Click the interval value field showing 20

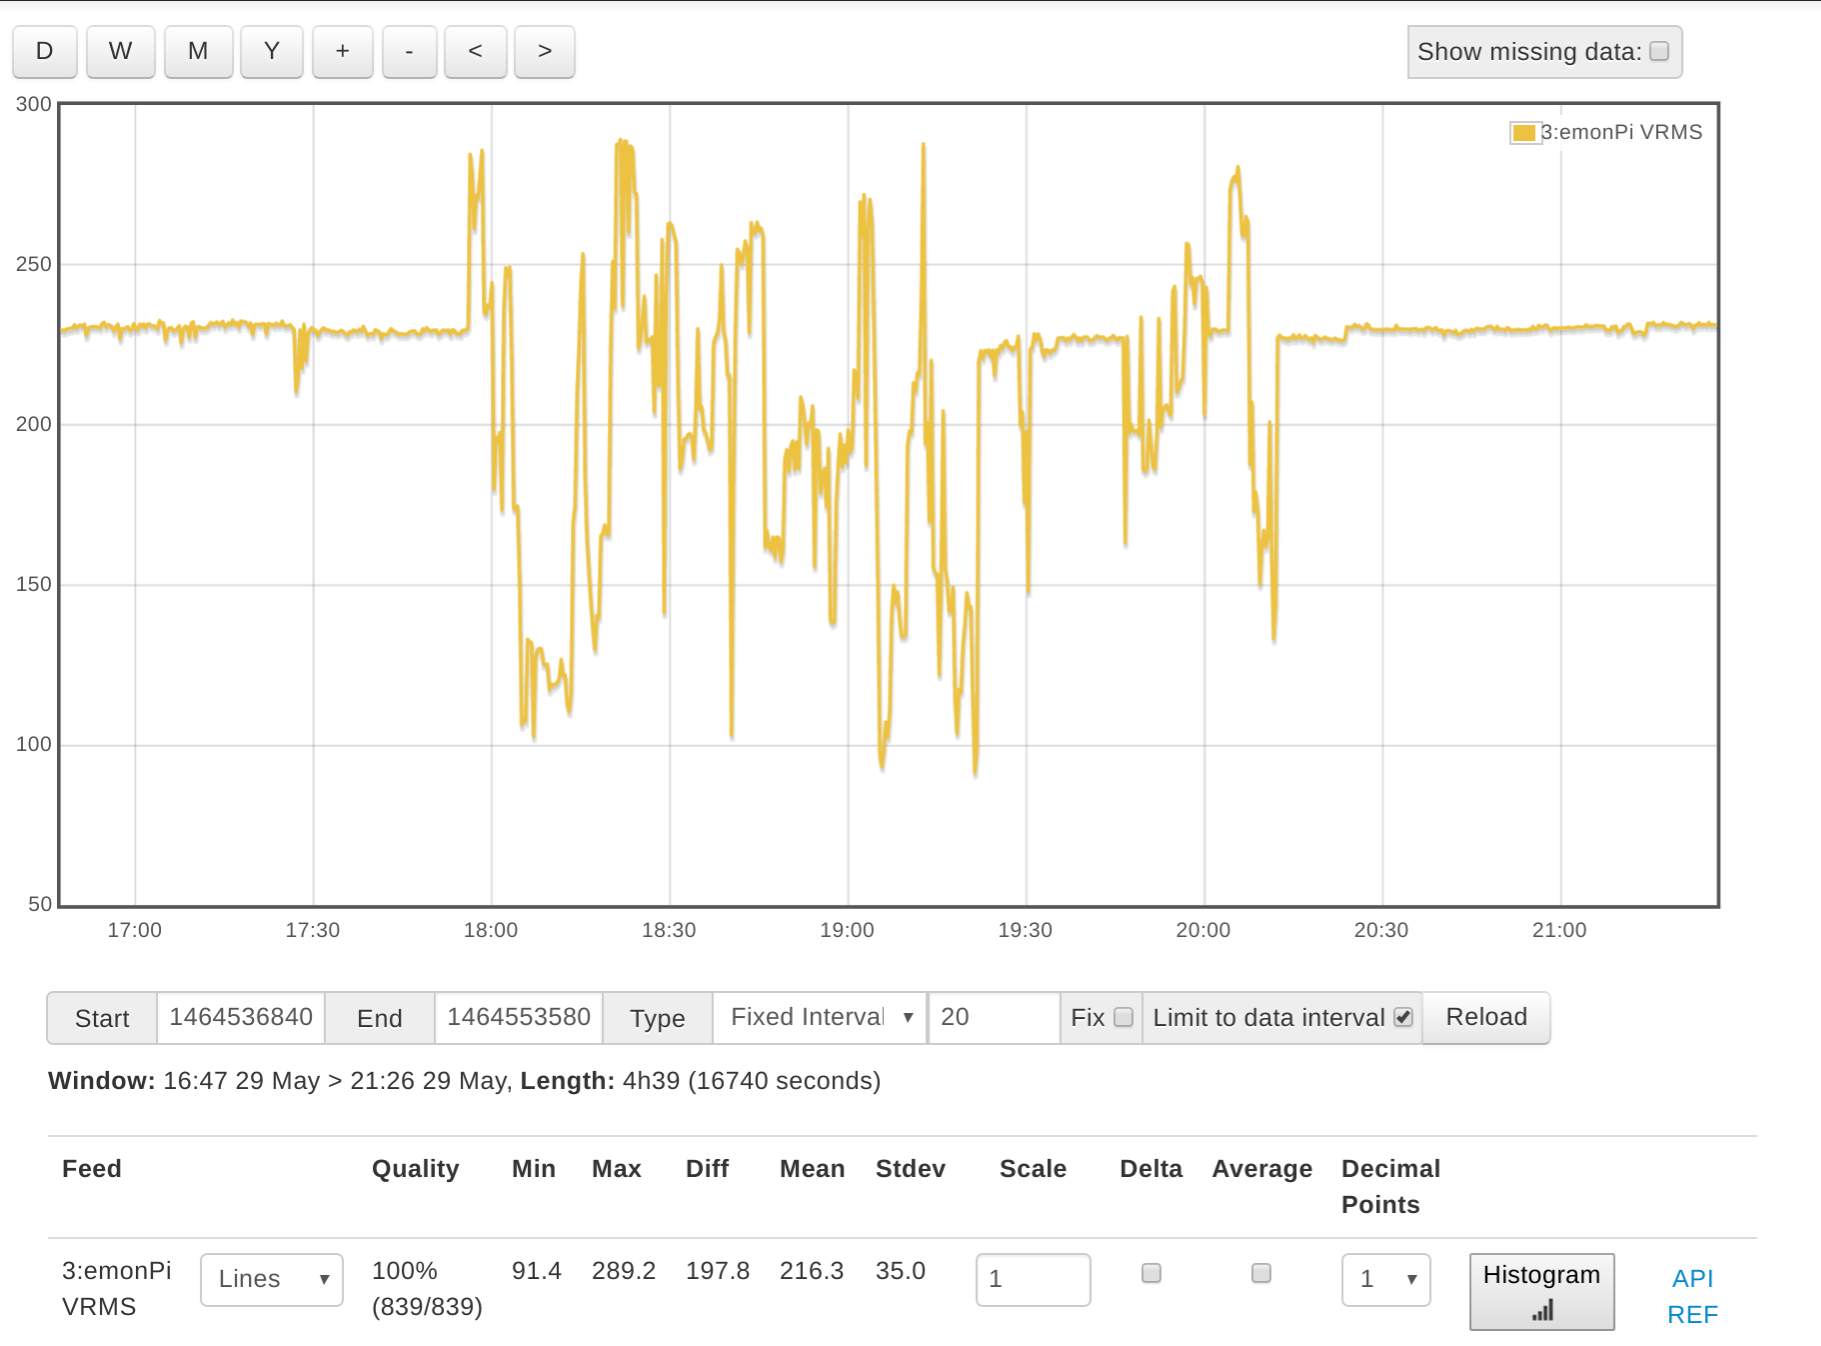coord(994,1018)
